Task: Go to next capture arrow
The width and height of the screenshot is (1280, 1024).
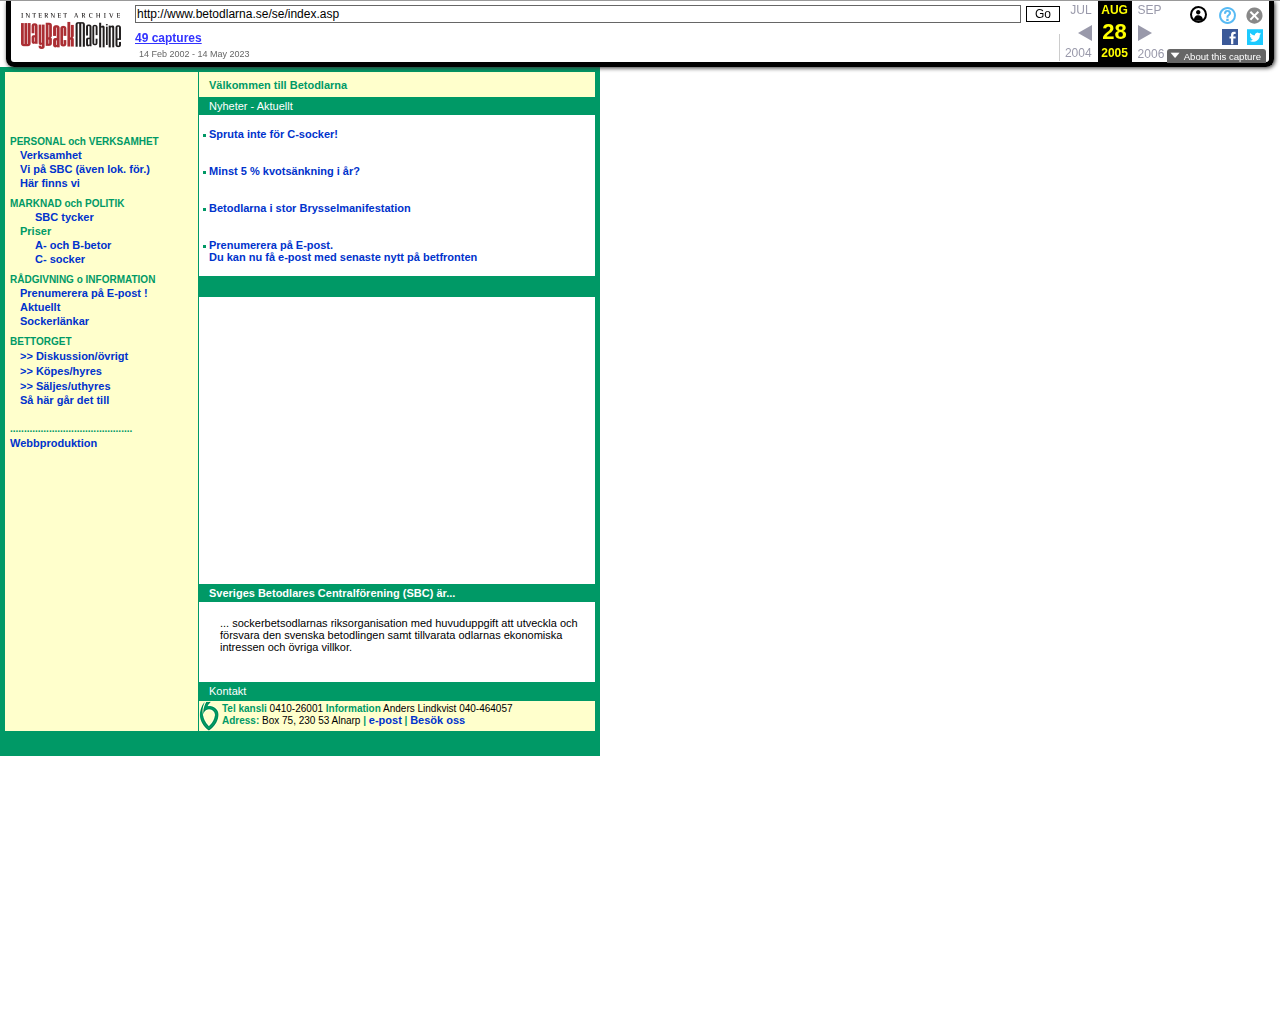Action: point(1145,33)
